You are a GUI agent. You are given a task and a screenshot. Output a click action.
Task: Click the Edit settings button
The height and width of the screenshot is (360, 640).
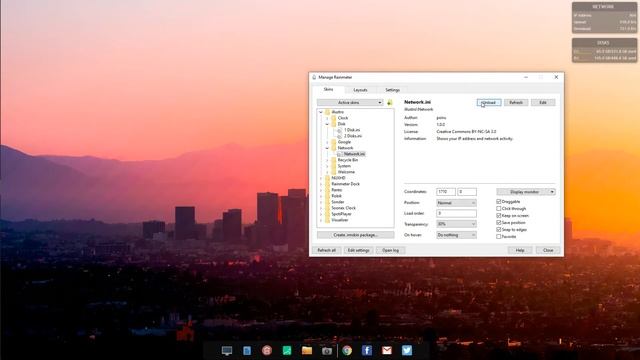(358, 250)
